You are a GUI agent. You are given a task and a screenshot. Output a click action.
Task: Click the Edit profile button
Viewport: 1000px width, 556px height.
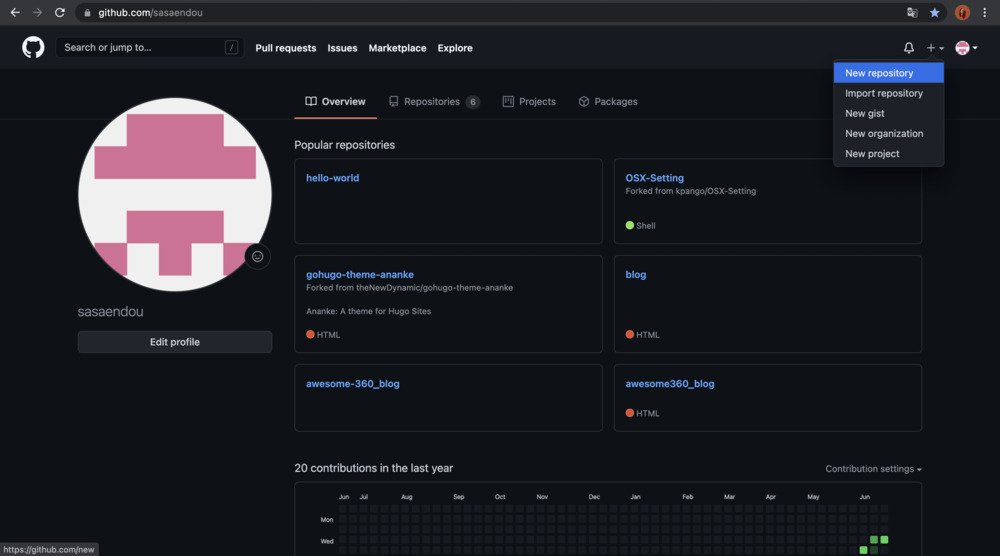click(x=175, y=342)
